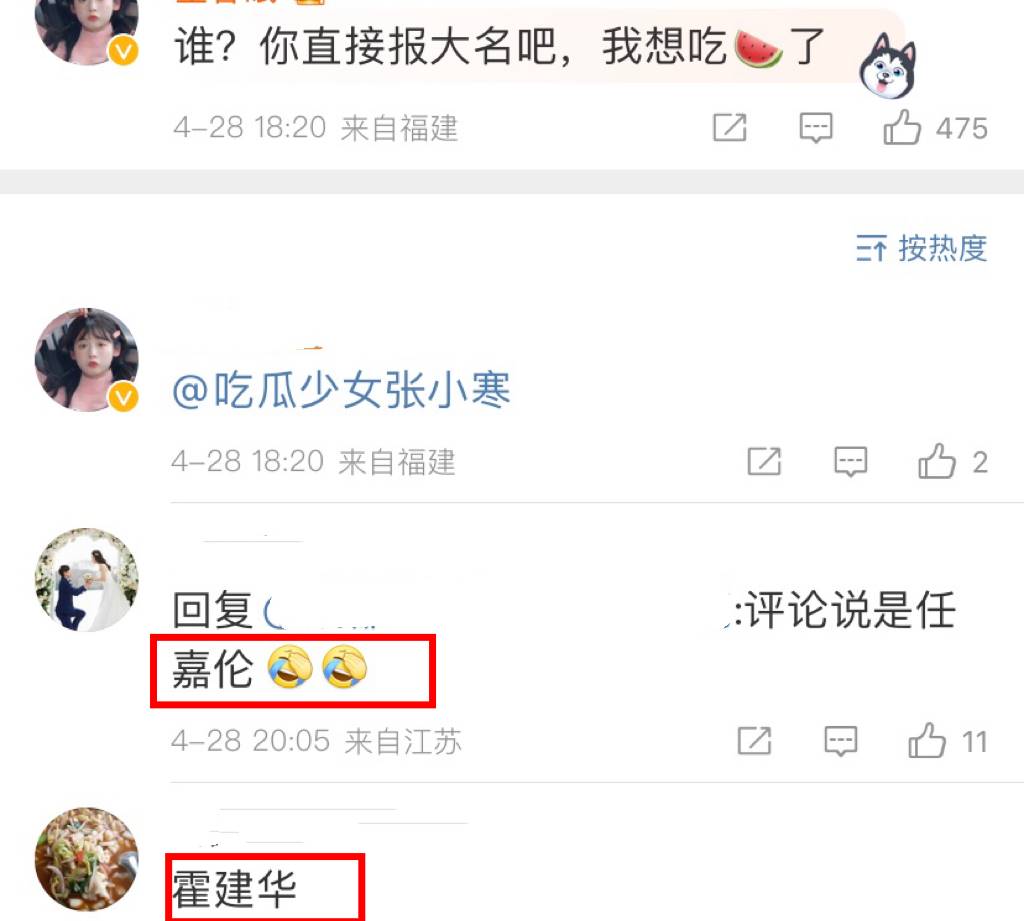The width and height of the screenshot is (1024, 921).
Task: Like the comment with 11 likes
Action: (x=927, y=741)
